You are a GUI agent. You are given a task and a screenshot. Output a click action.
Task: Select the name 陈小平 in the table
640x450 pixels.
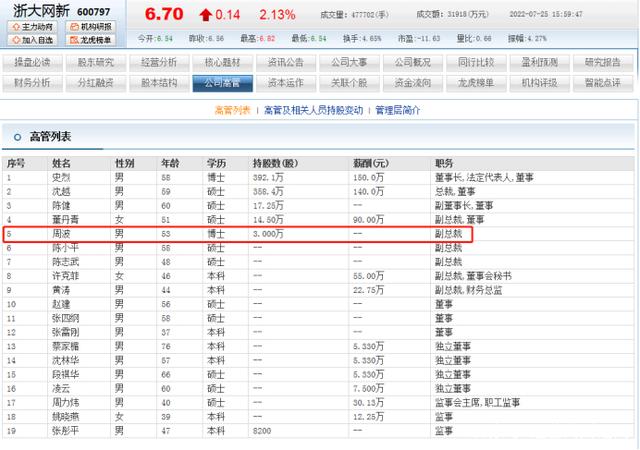point(65,248)
